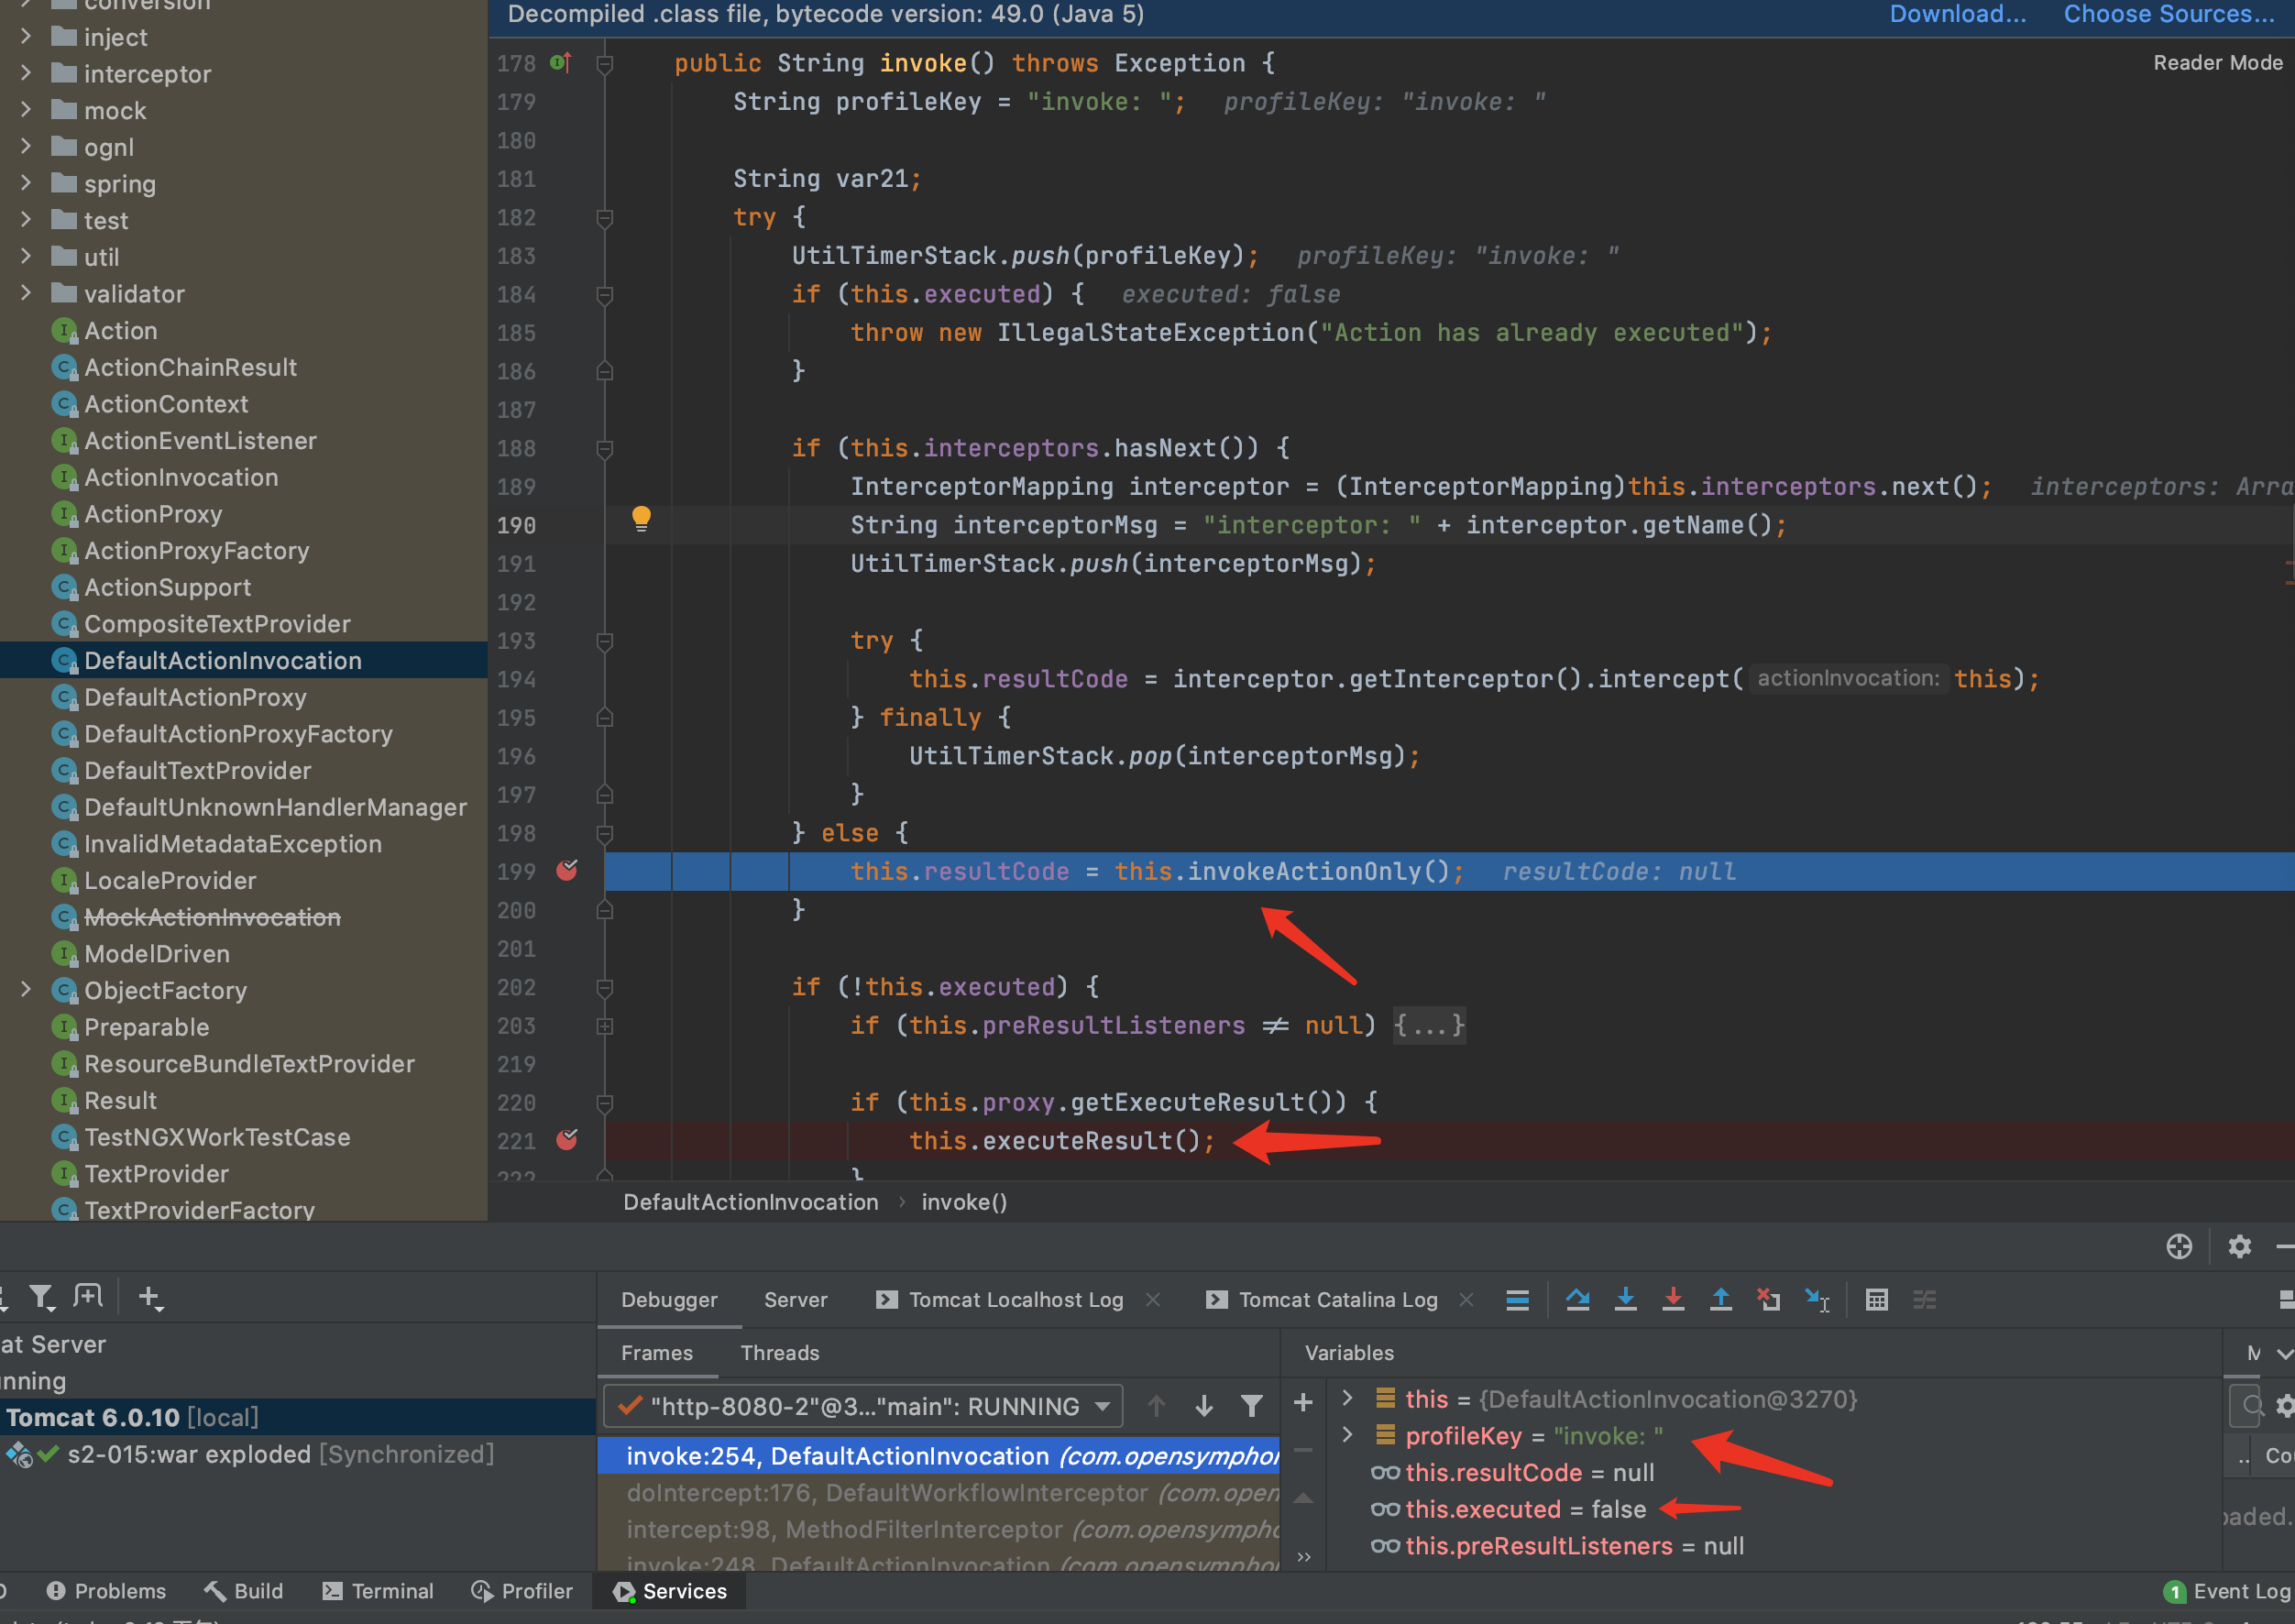The height and width of the screenshot is (1624, 2295).
Task: Select the doIntercept:176 stack frame
Action: click(x=939, y=1492)
